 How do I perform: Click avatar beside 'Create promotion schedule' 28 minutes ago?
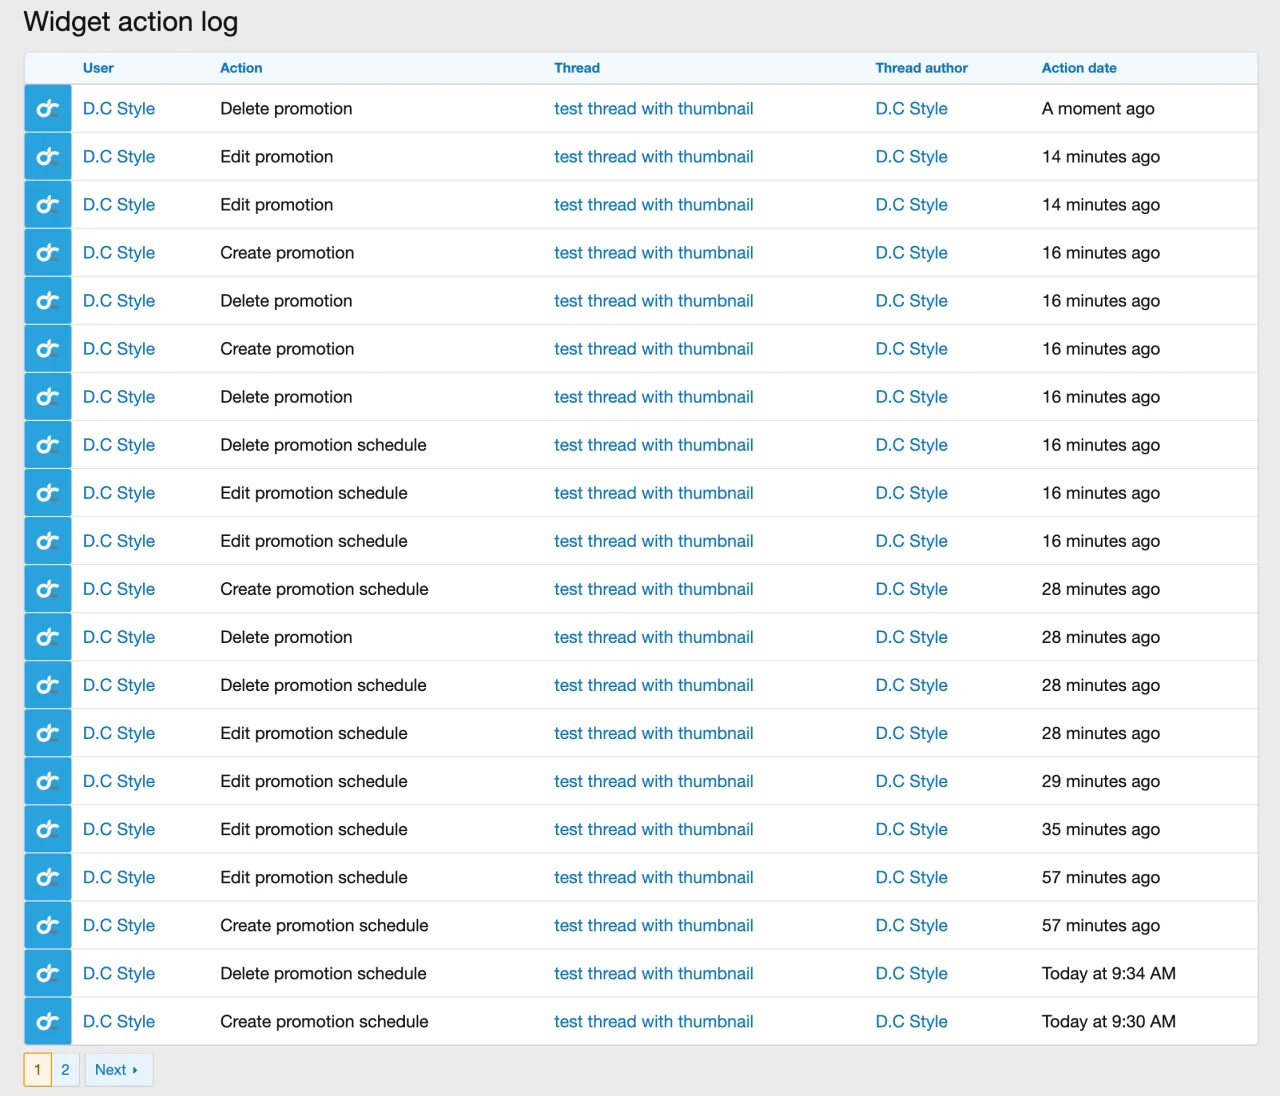47,589
